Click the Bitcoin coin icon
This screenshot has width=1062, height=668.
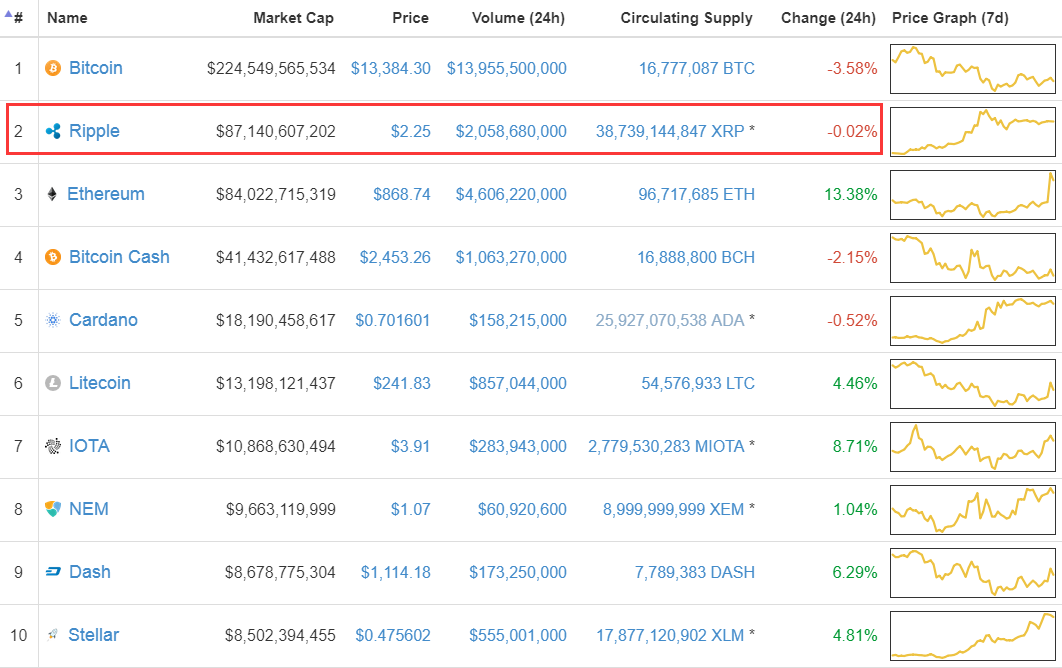53,68
